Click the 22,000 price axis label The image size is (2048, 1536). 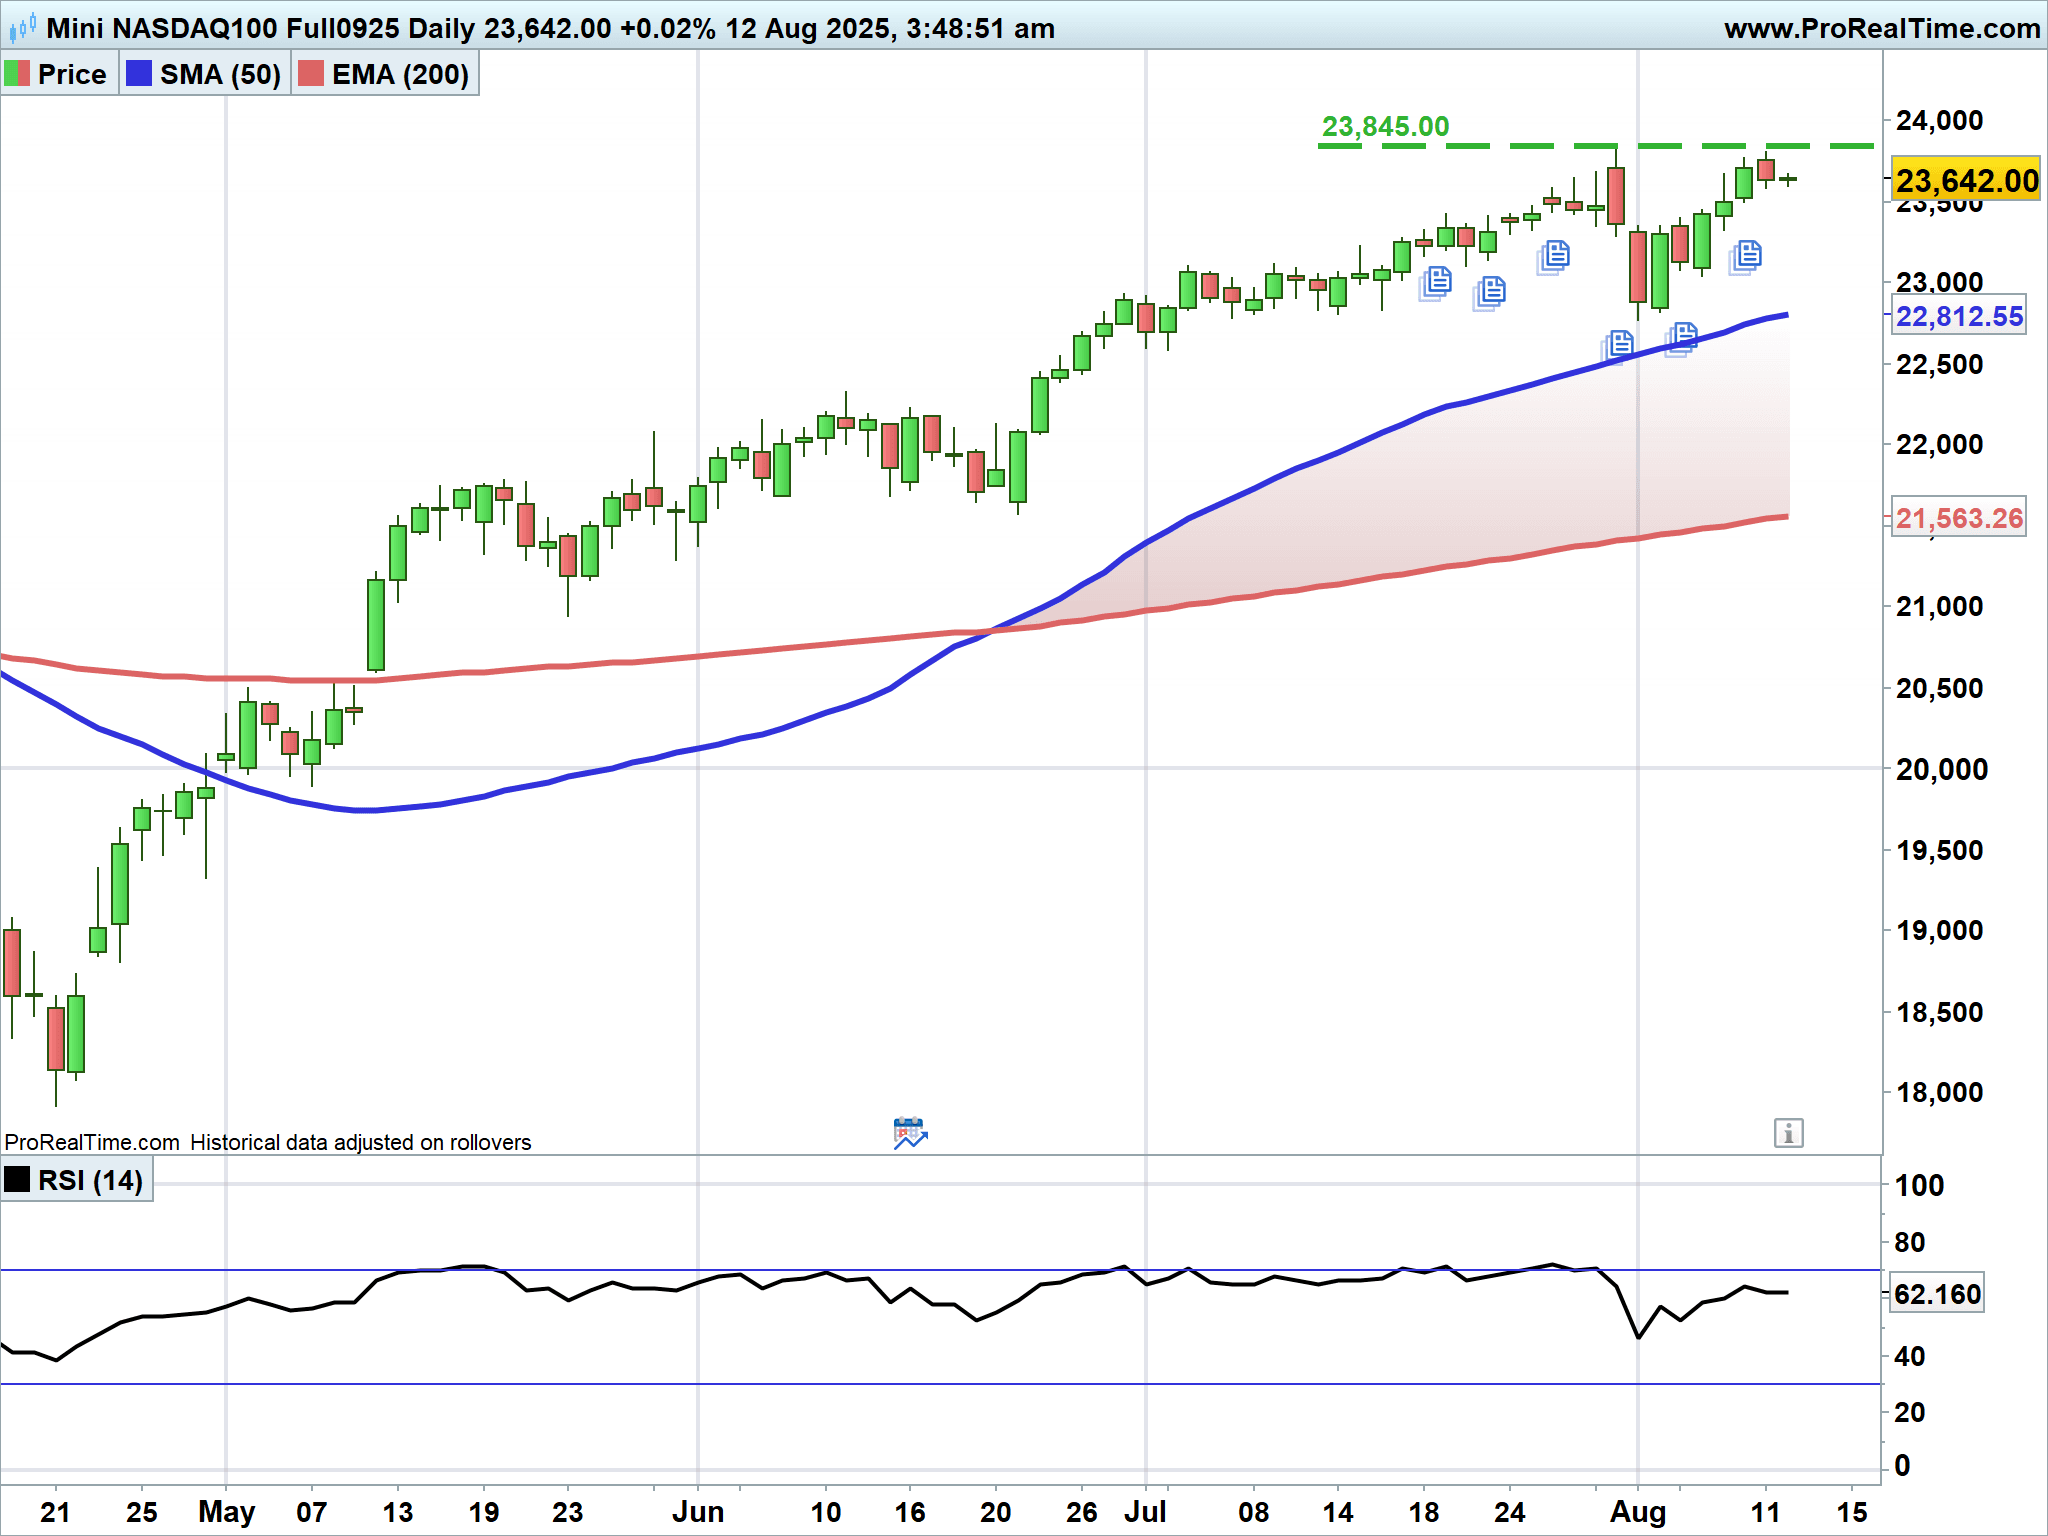click(x=1939, y=444)
